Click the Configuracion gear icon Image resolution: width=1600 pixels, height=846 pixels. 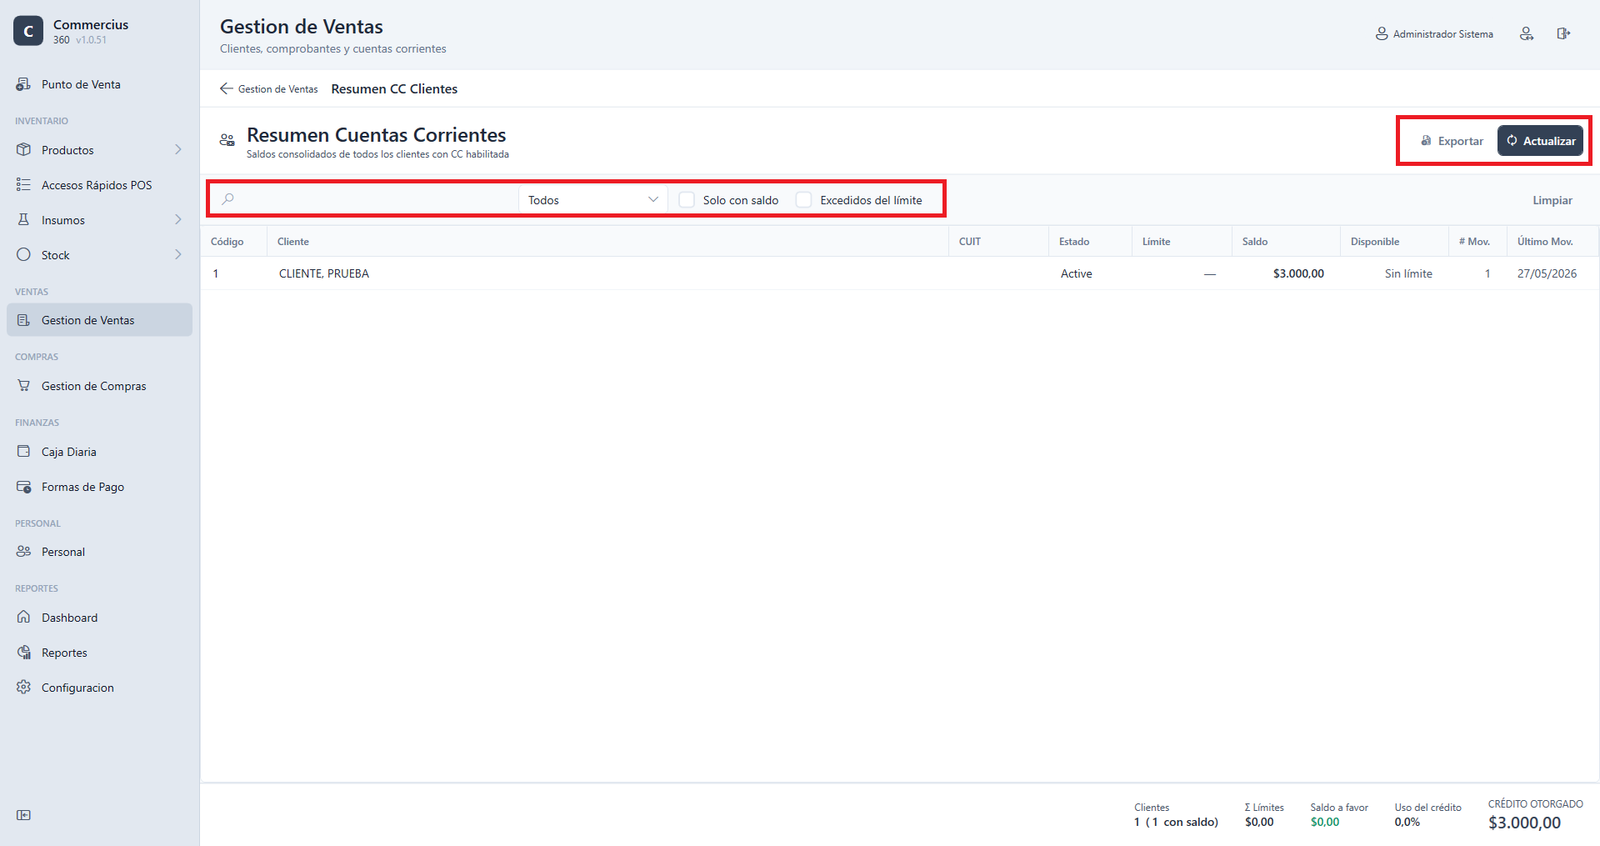coord(24,687)
